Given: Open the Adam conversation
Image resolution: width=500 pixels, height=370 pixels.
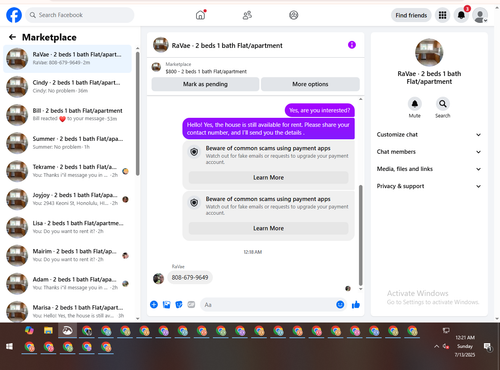Looking at the screenshot, I should pos(68,284).
